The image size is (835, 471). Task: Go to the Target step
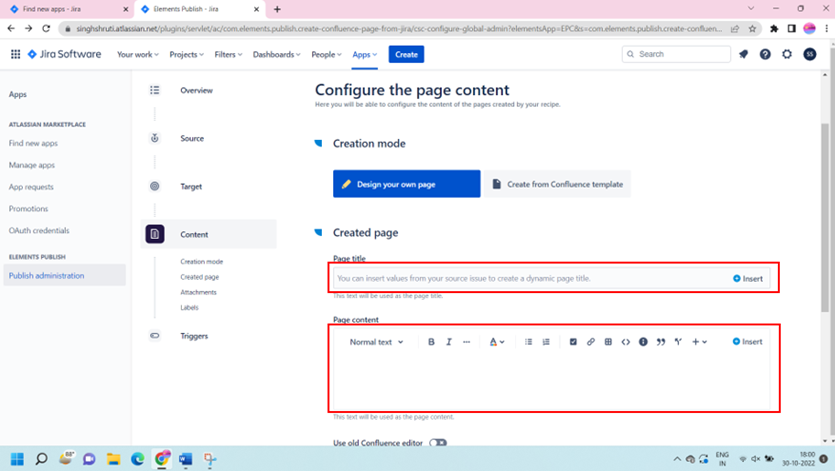(191, 186)
